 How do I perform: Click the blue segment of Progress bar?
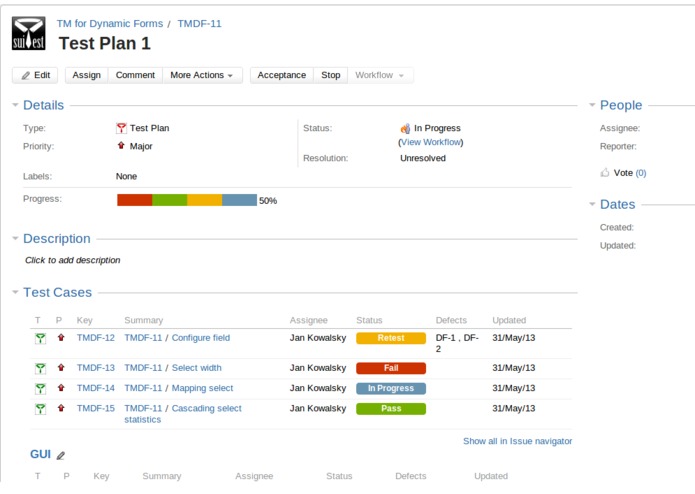239,200
